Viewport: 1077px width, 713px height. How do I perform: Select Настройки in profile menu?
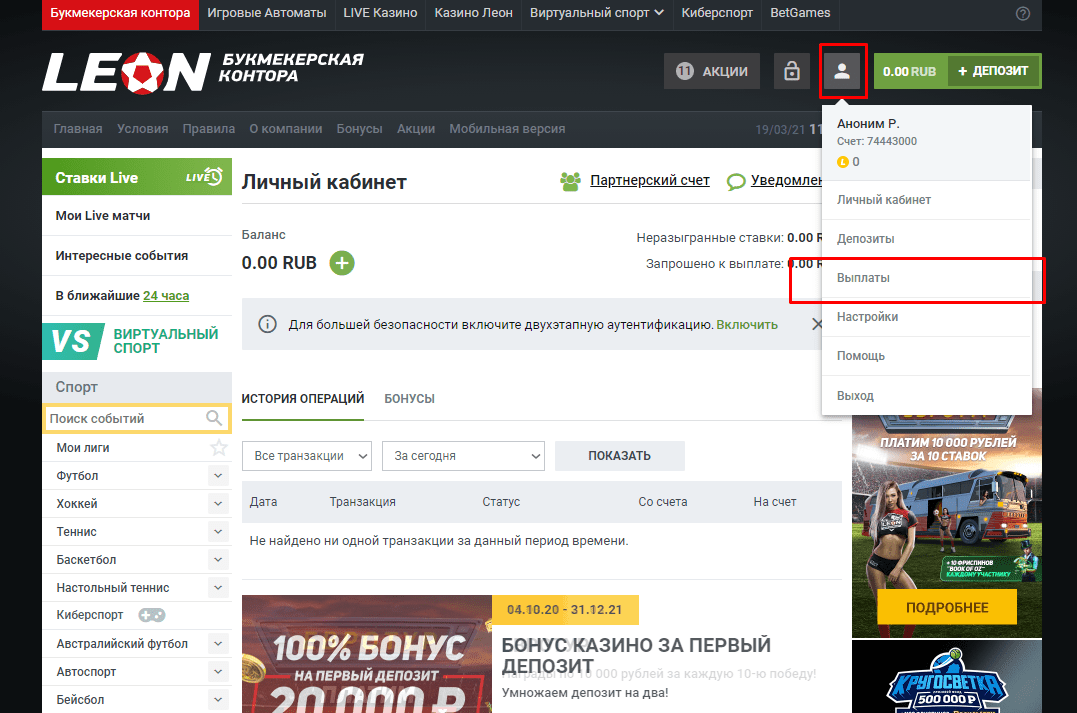tap(927, 317)
